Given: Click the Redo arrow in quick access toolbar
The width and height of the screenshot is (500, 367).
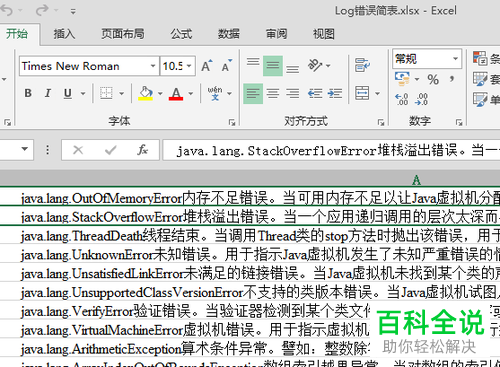Looking at the screenshot, I should [x=42, y=11].
